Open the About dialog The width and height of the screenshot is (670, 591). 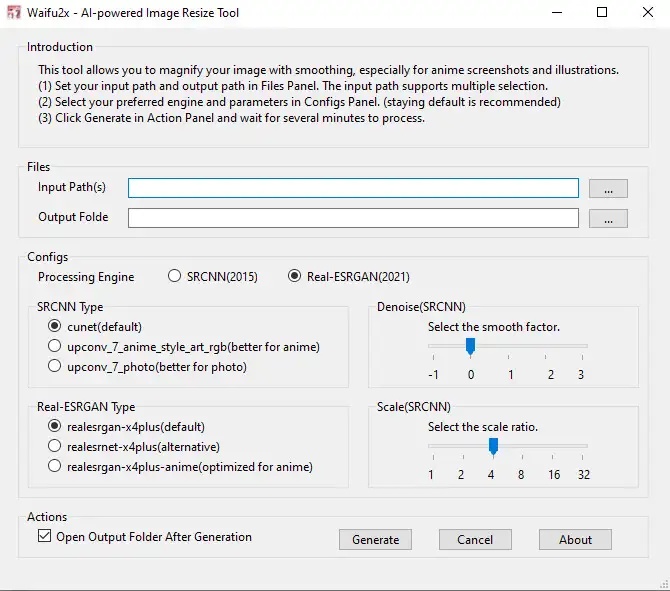click(575, 540)
